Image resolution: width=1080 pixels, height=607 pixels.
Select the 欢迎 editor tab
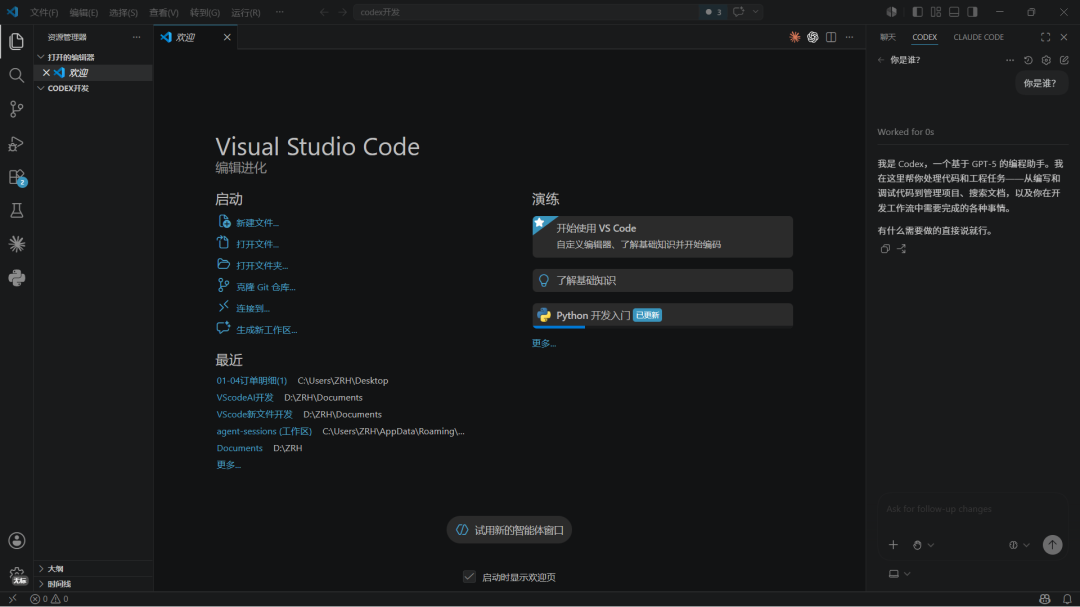coord(195,37)
